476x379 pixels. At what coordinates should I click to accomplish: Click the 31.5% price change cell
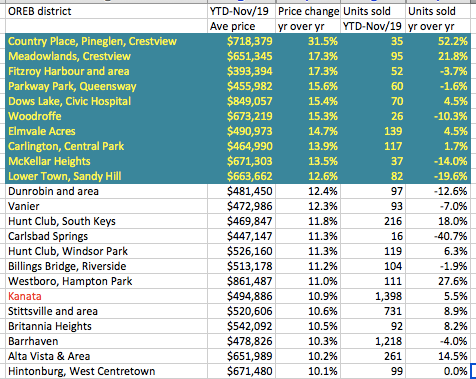(x=308, y=41)
